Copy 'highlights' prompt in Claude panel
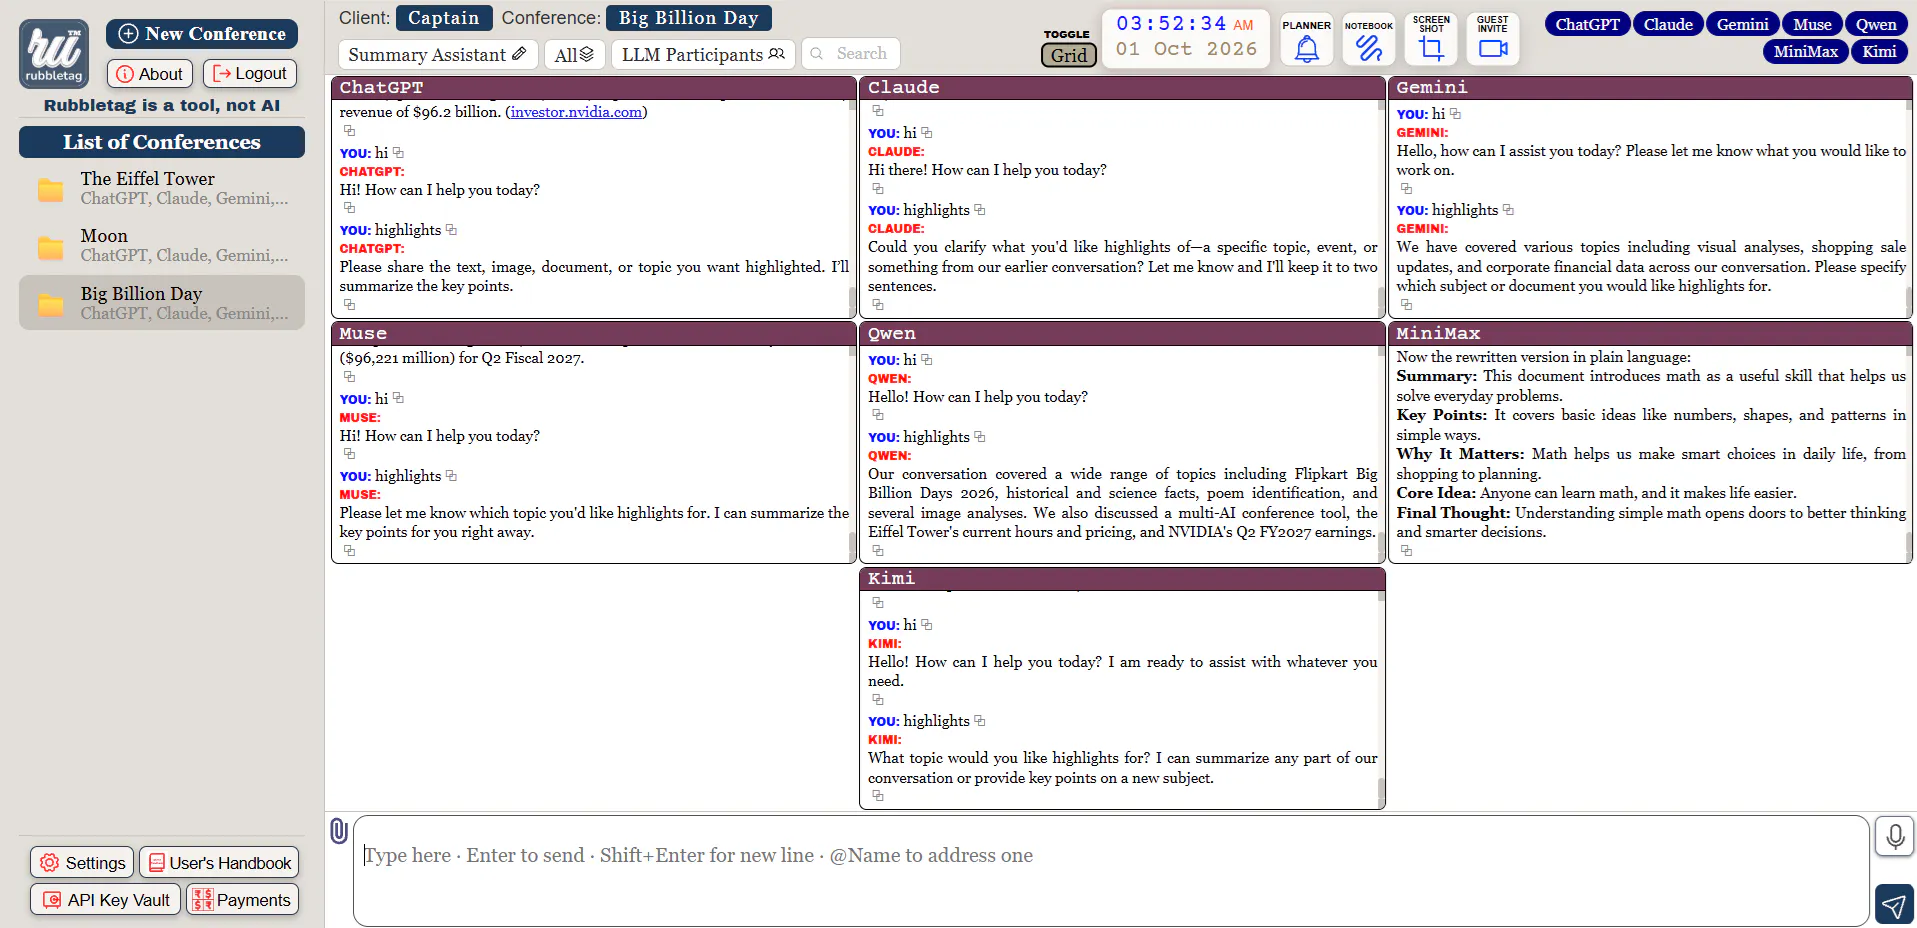Viewport: 1917px width, 928px height. 980,210
